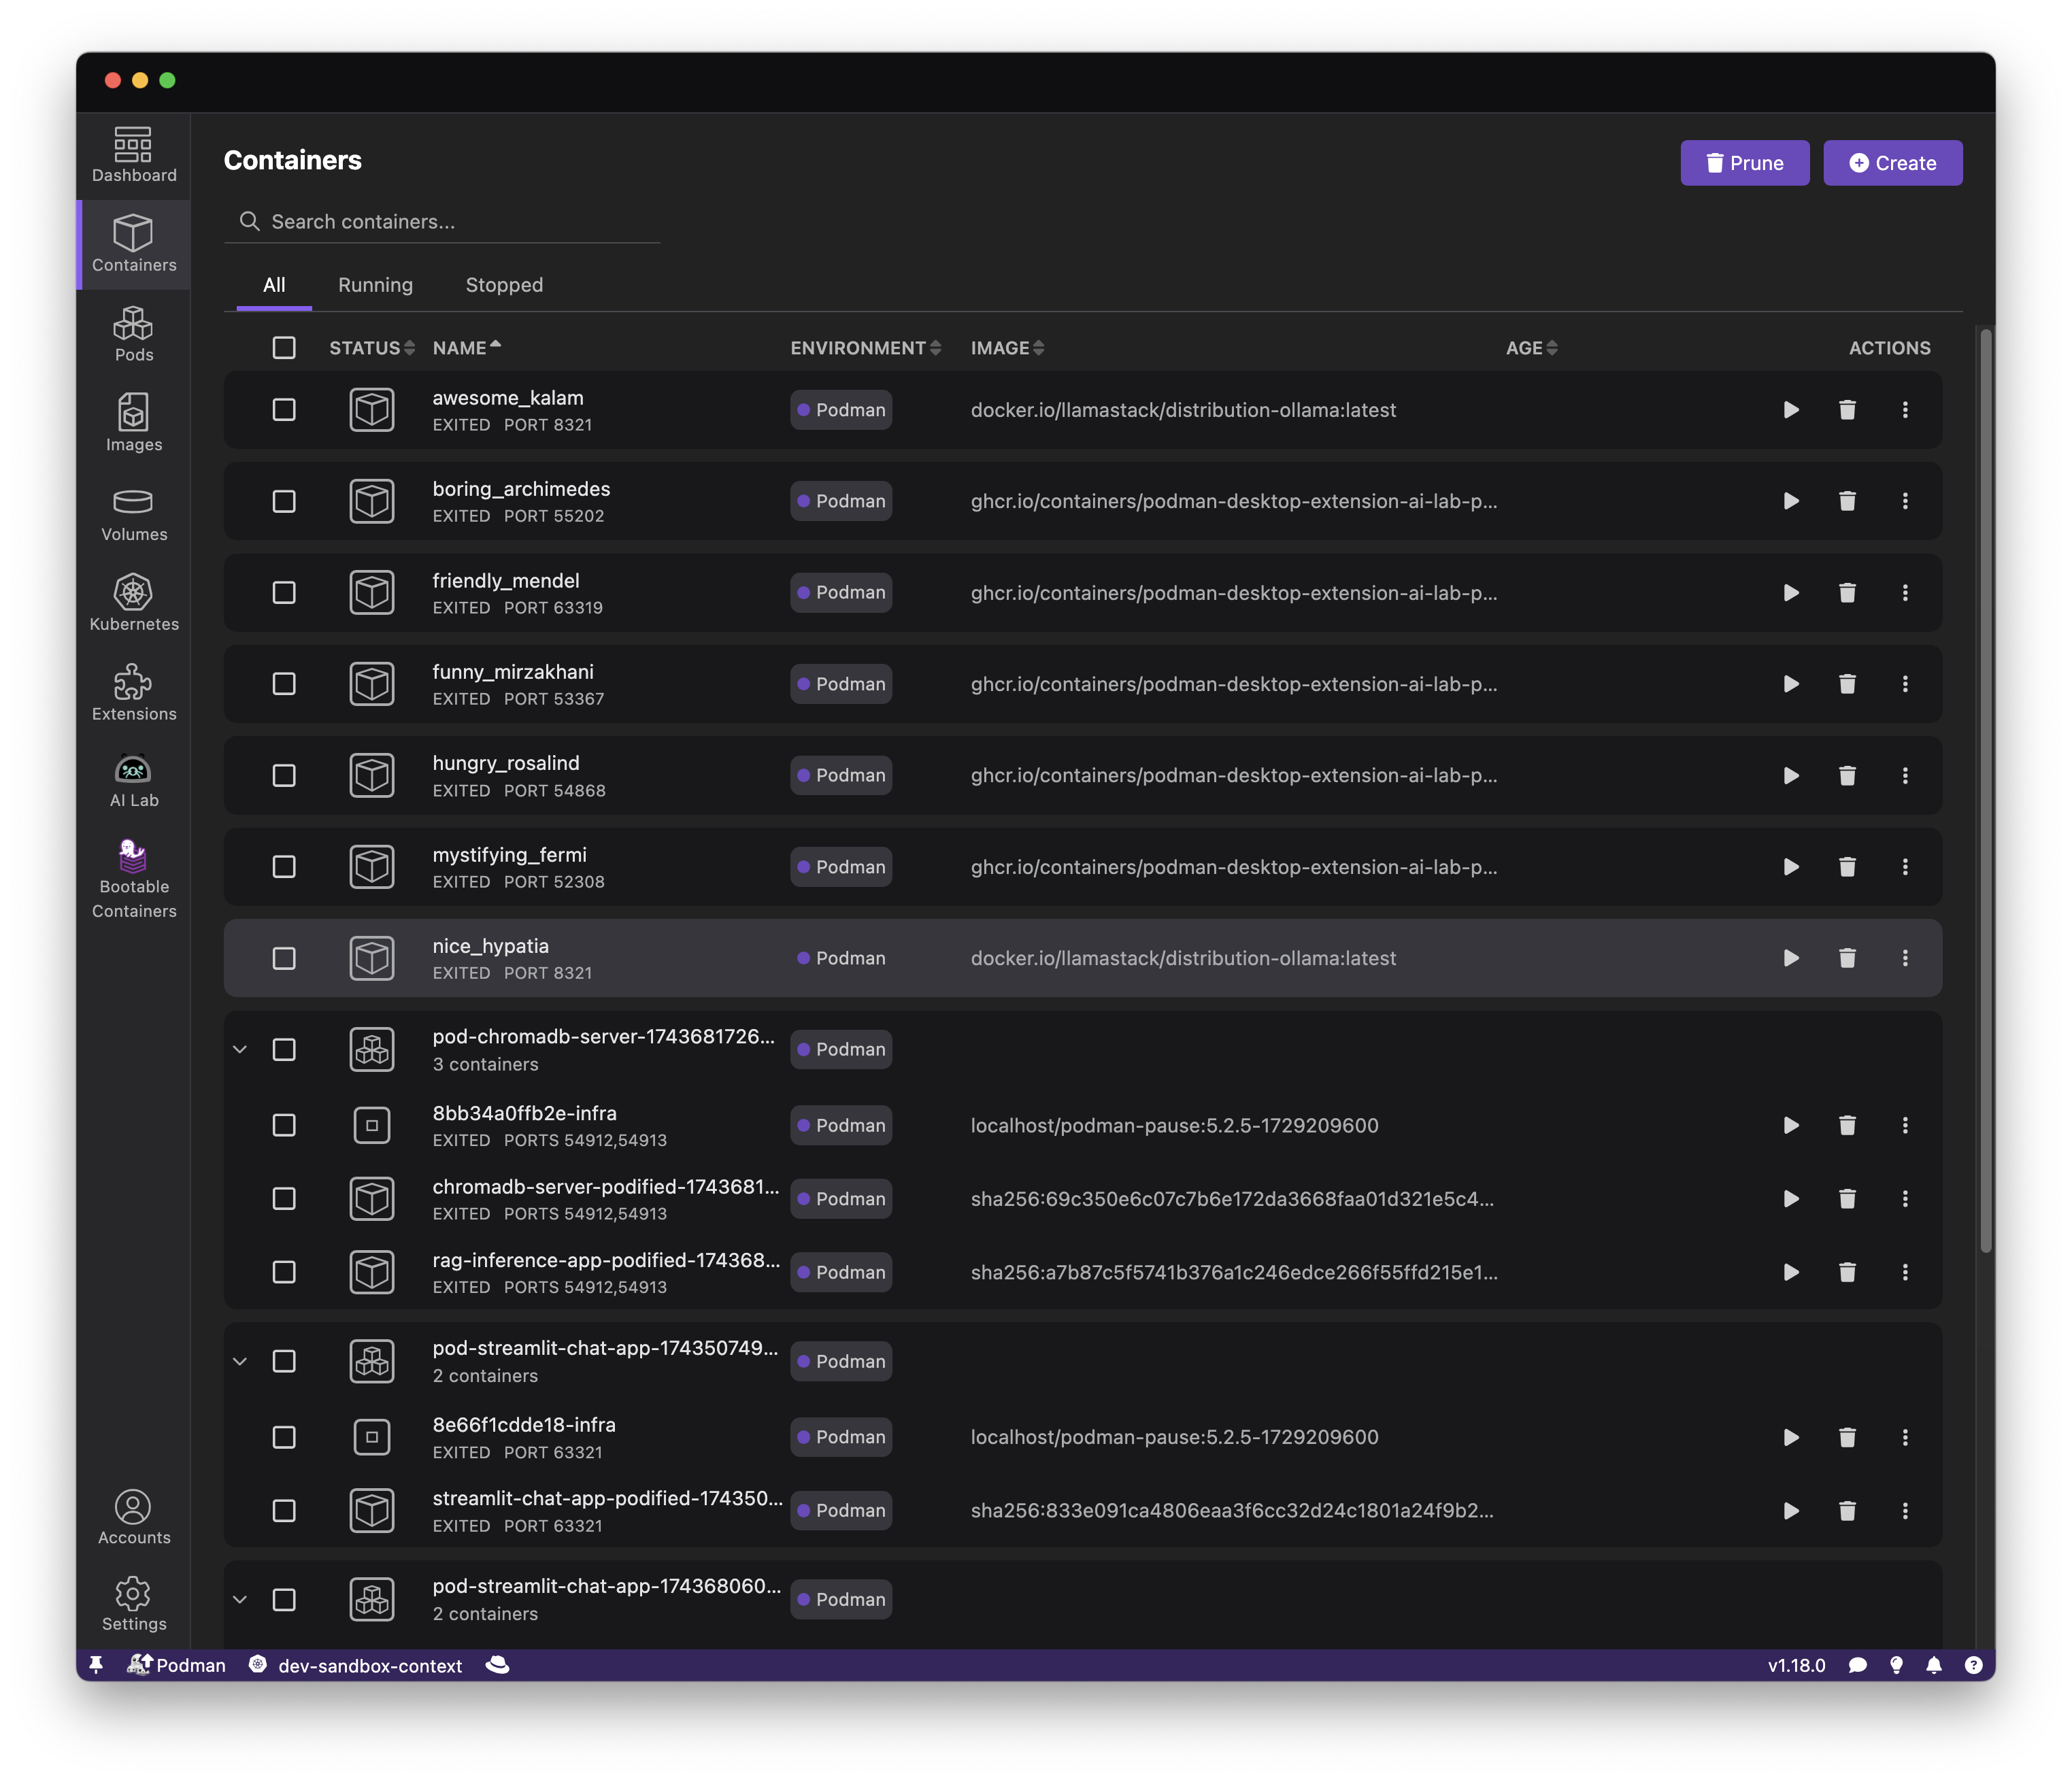
Task: Open the Extensions panel
Action: coord(133,692)
